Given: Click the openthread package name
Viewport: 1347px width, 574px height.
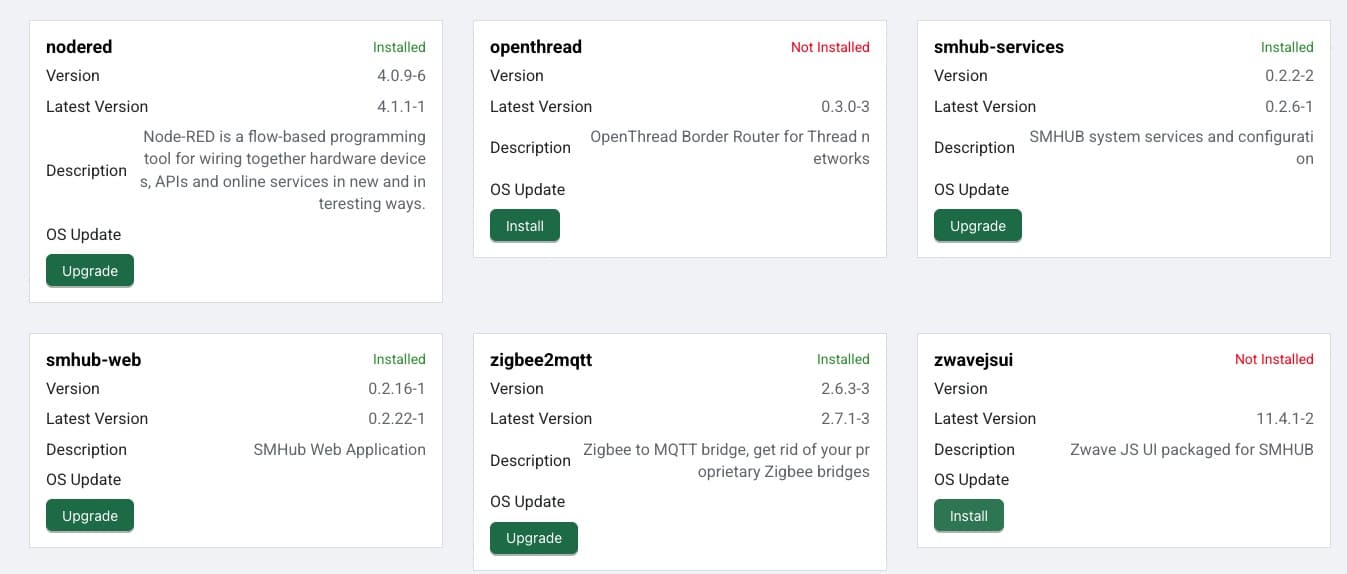Looking at the screenshot, I should click(x=535, y=47).
